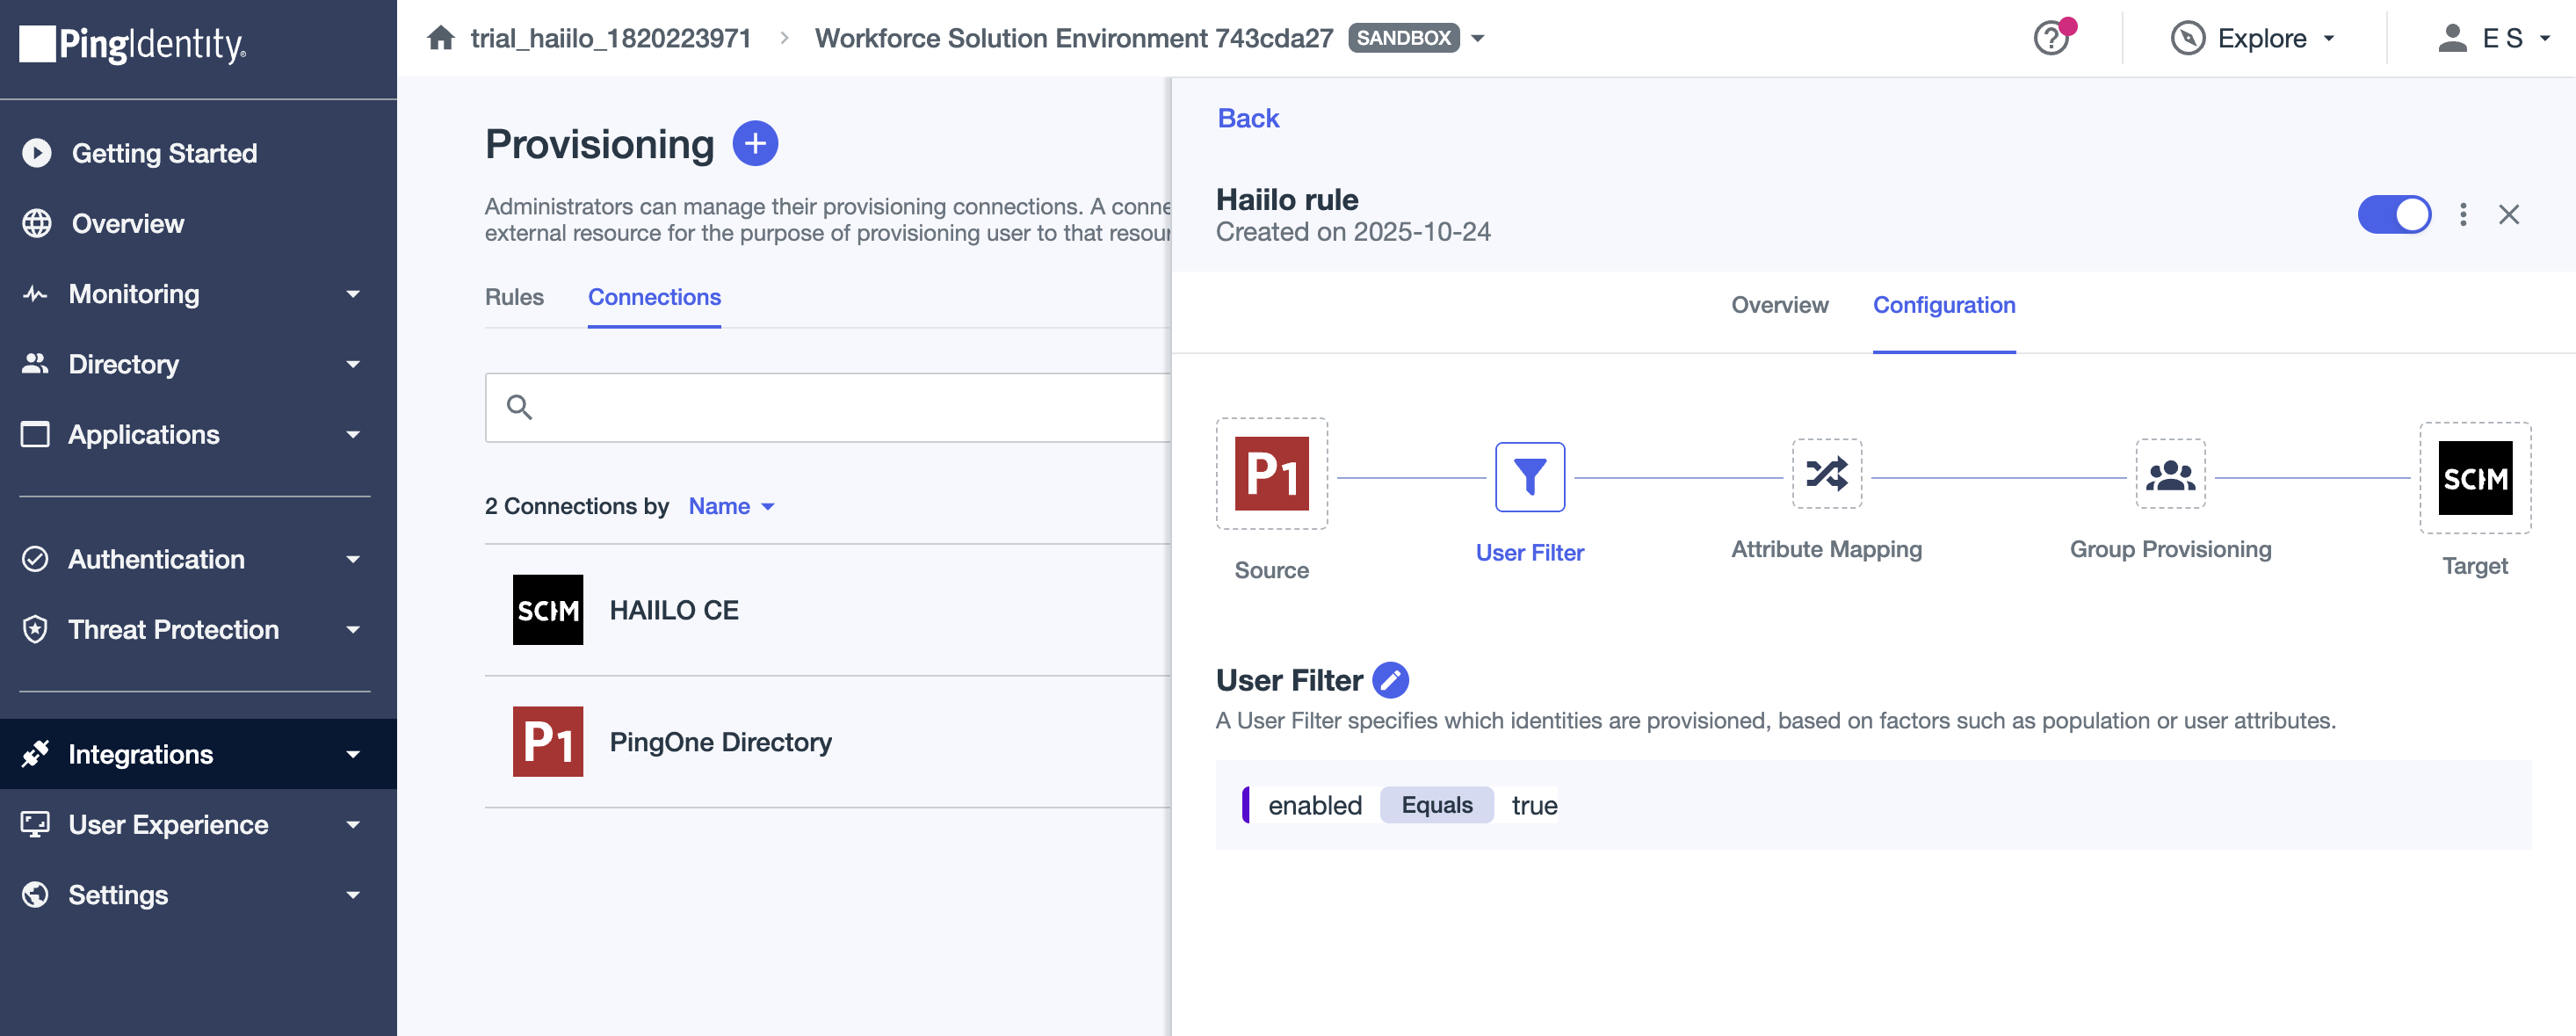Click the true filter value text
Viewport: 2576px width, 1036px height.
coord(1534,805)
